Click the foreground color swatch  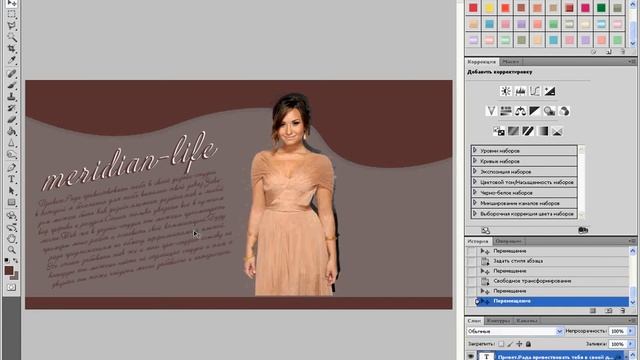9,270
